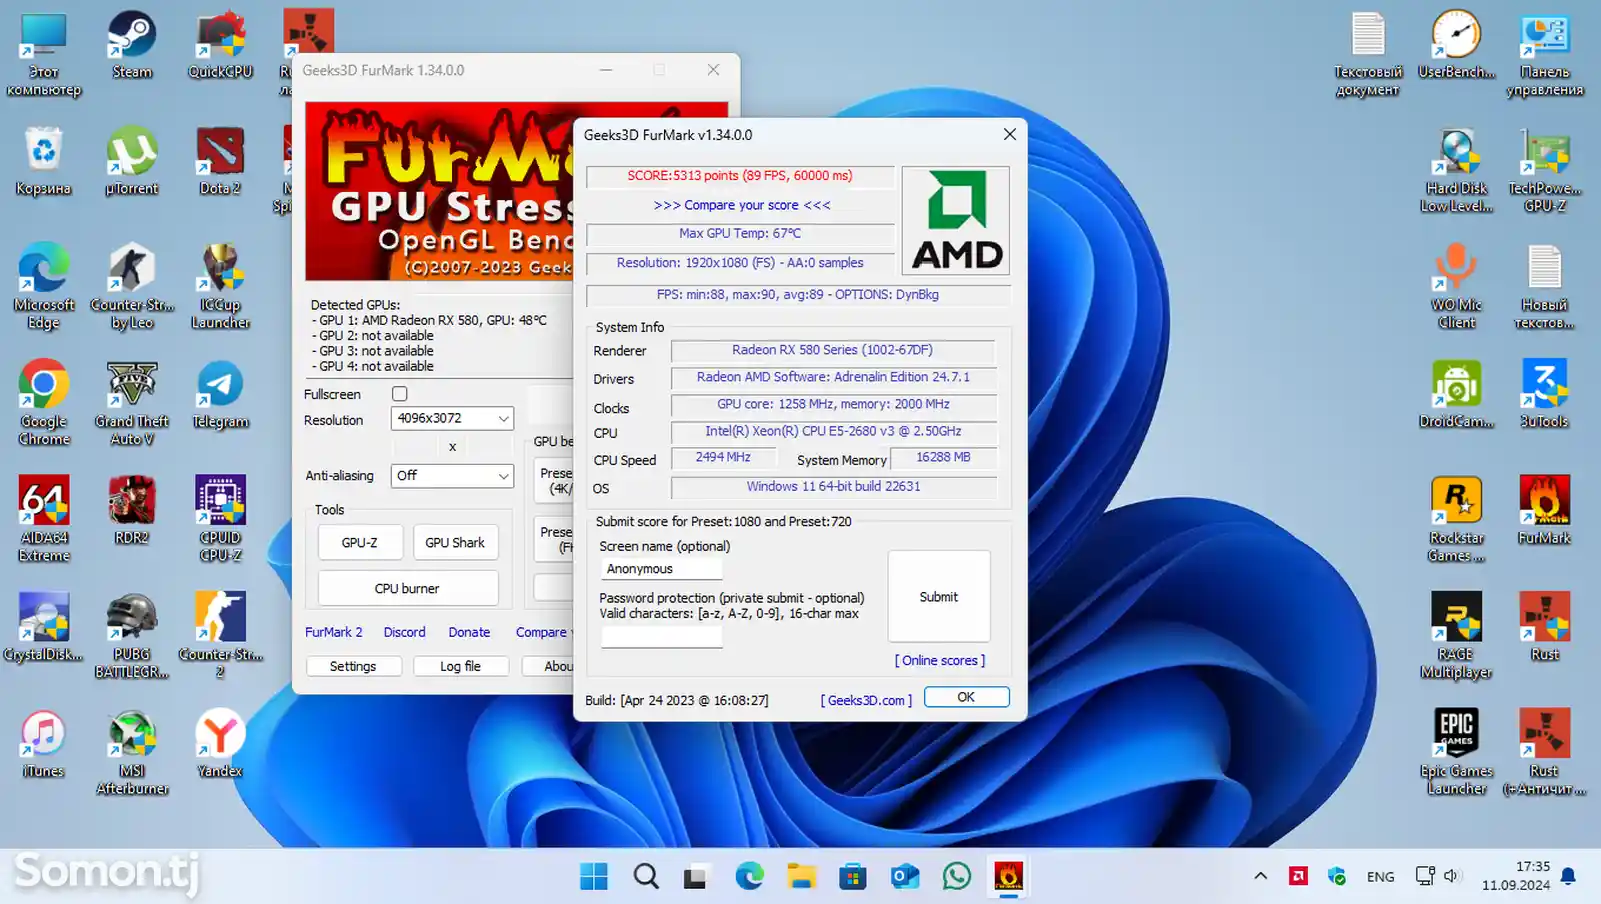Enable the Fullscreen checkbox in FurMark
Viewport: 1601px width, 904px height.
tap(400, 394)
